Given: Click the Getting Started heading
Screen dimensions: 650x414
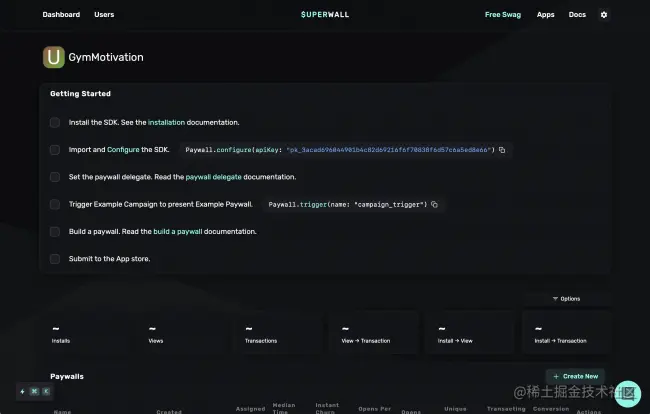Looking at the screenshot, I should (x=80, y=94).
